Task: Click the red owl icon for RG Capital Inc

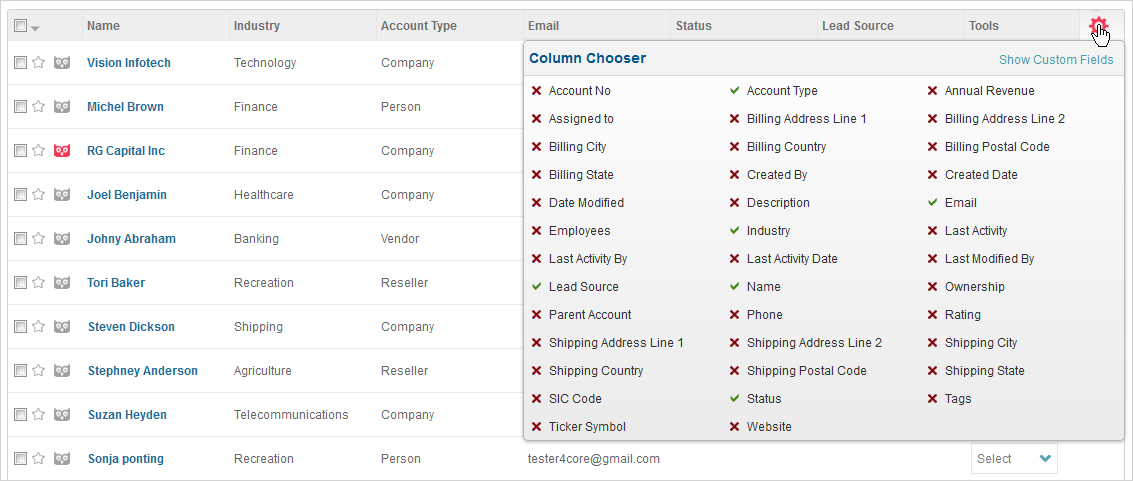Action: pos(62,151)
